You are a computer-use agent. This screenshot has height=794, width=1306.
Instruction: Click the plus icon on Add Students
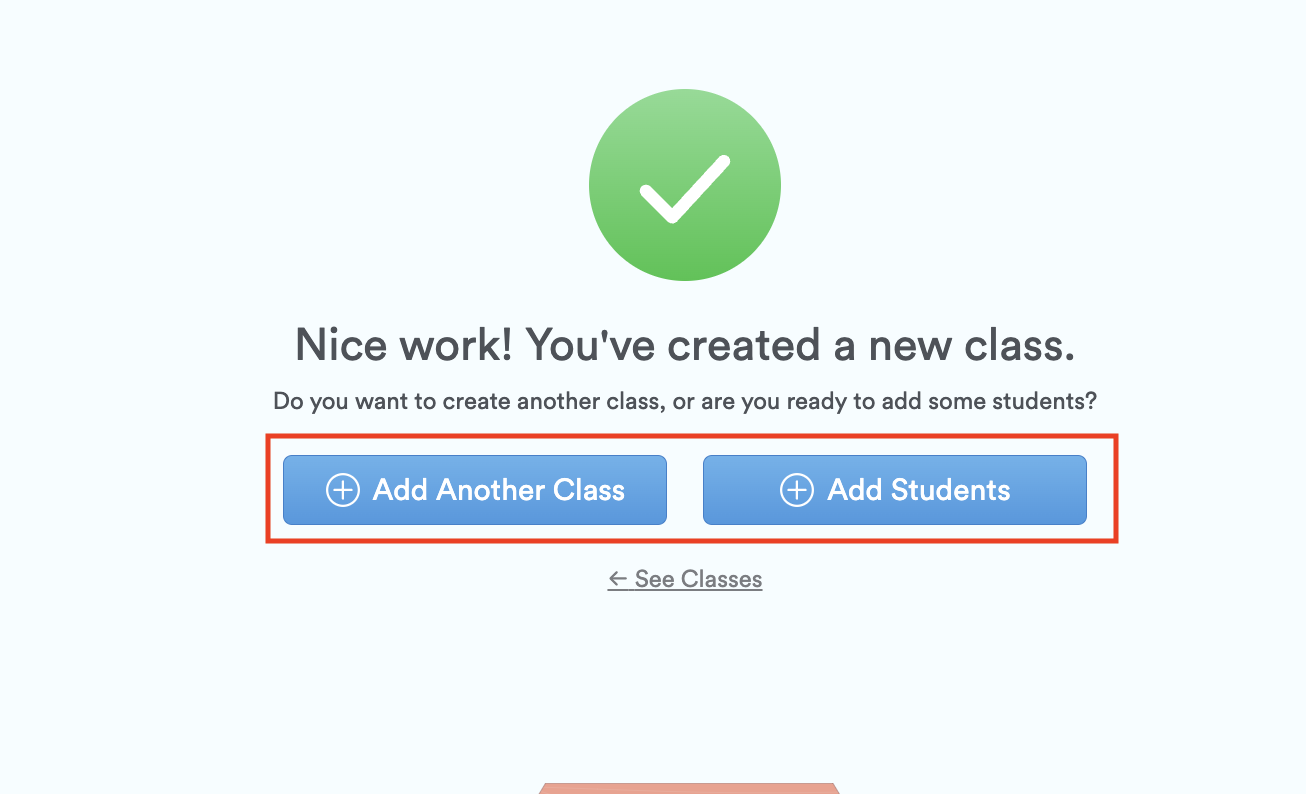pos(797,490)
